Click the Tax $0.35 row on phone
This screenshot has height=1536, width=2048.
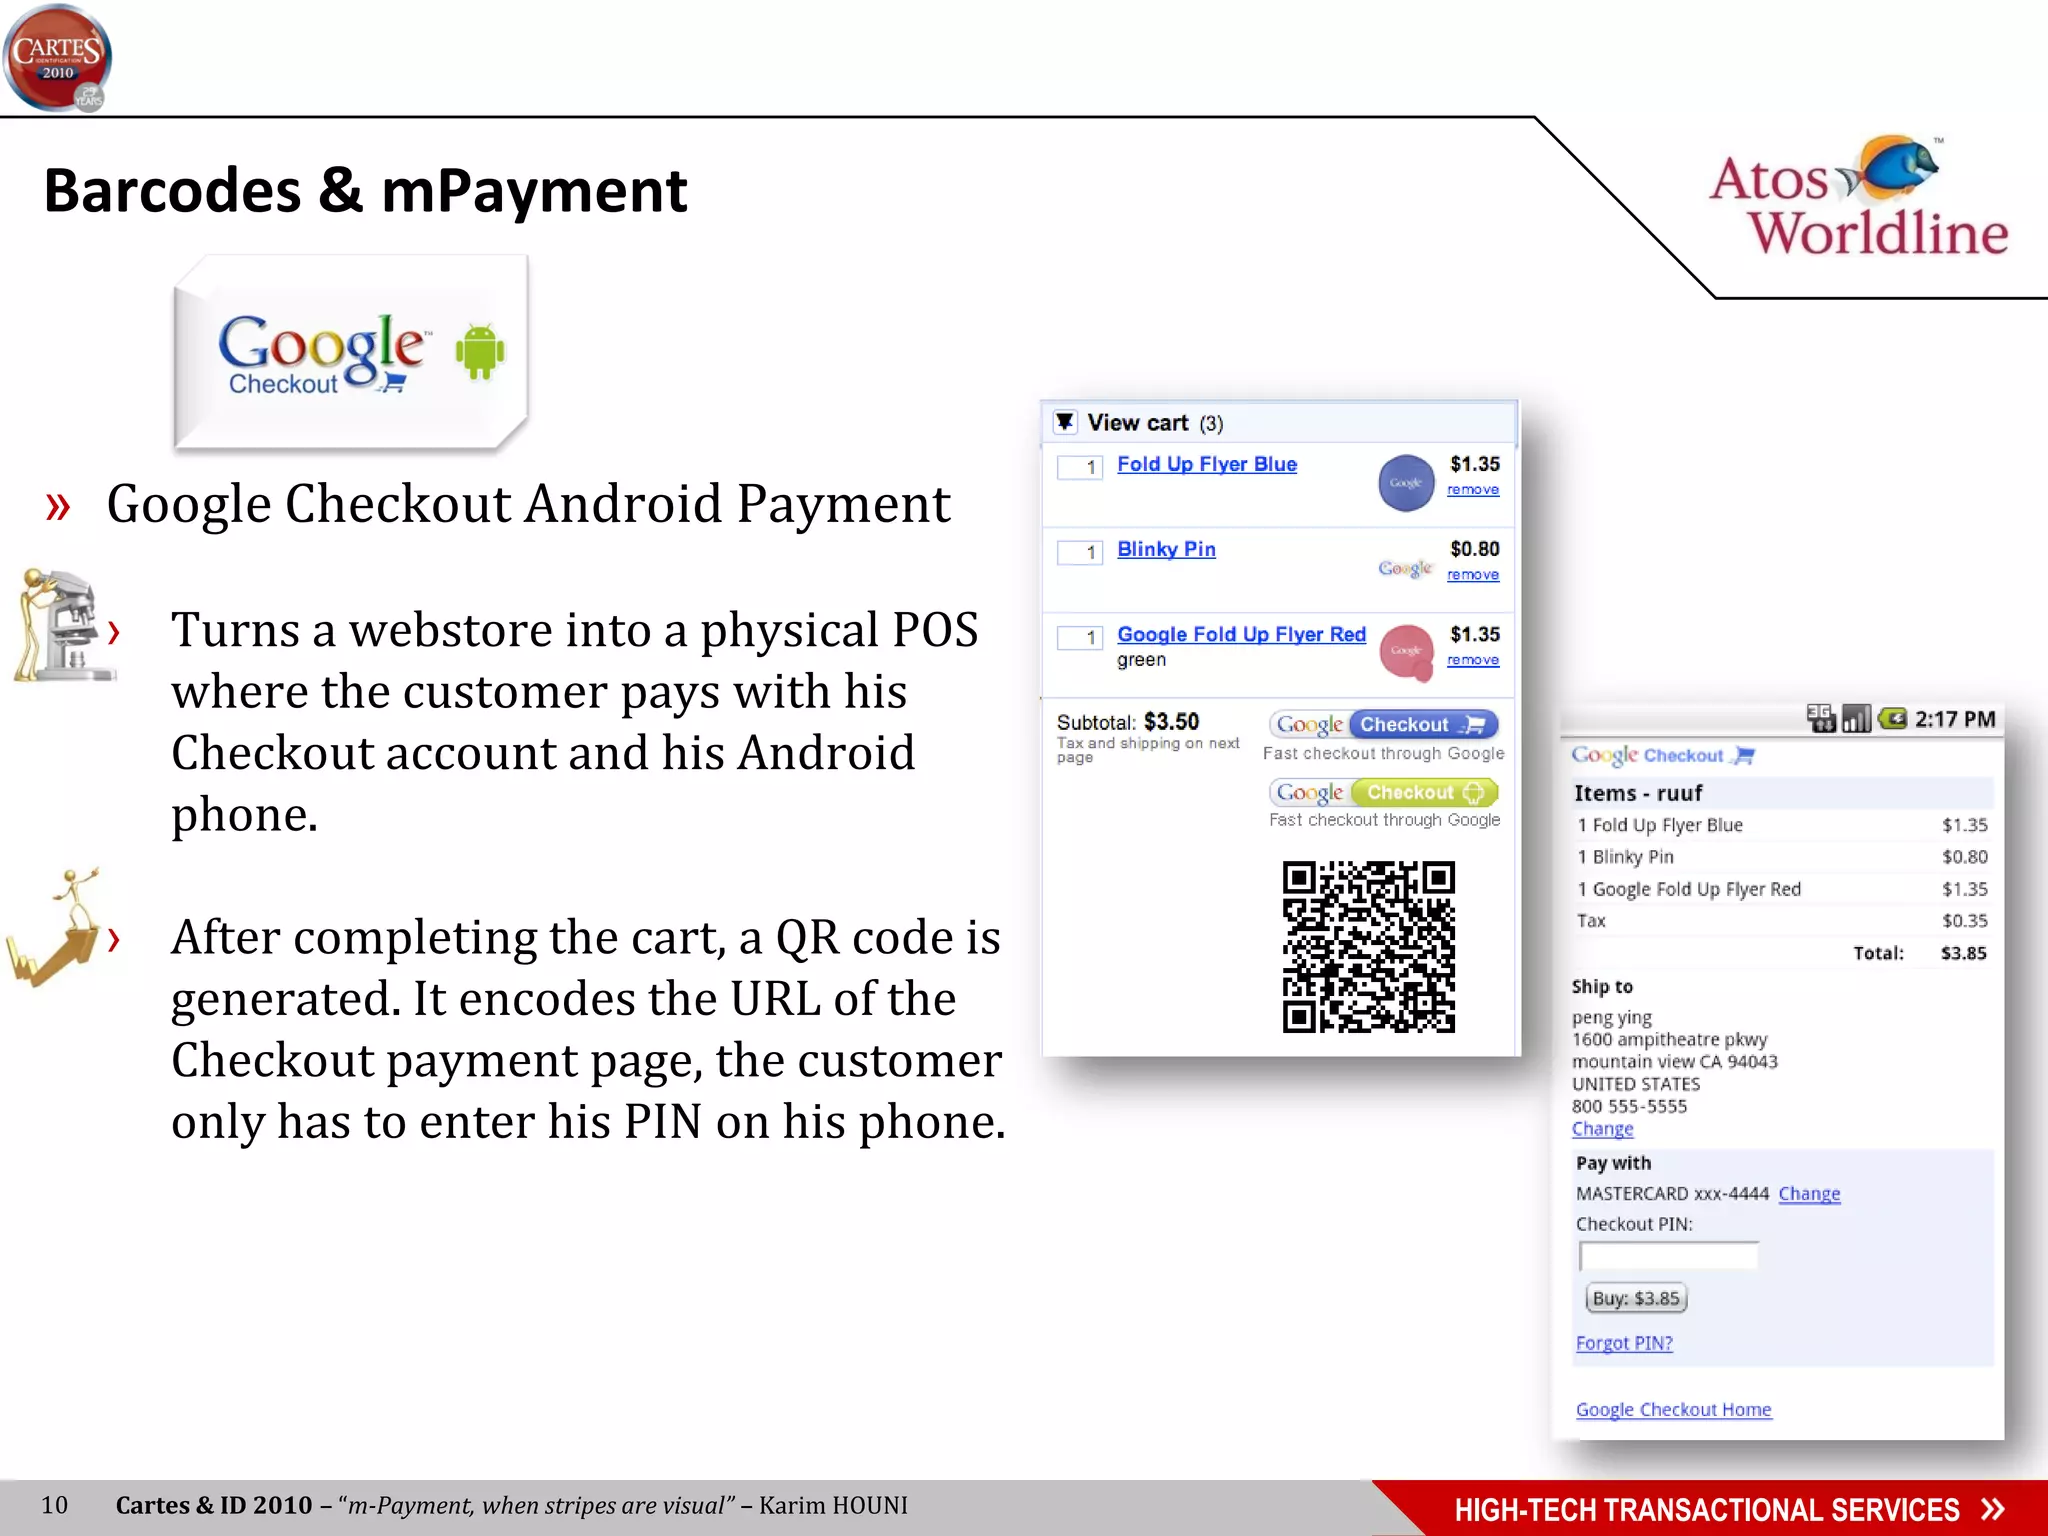point(1782,921)
